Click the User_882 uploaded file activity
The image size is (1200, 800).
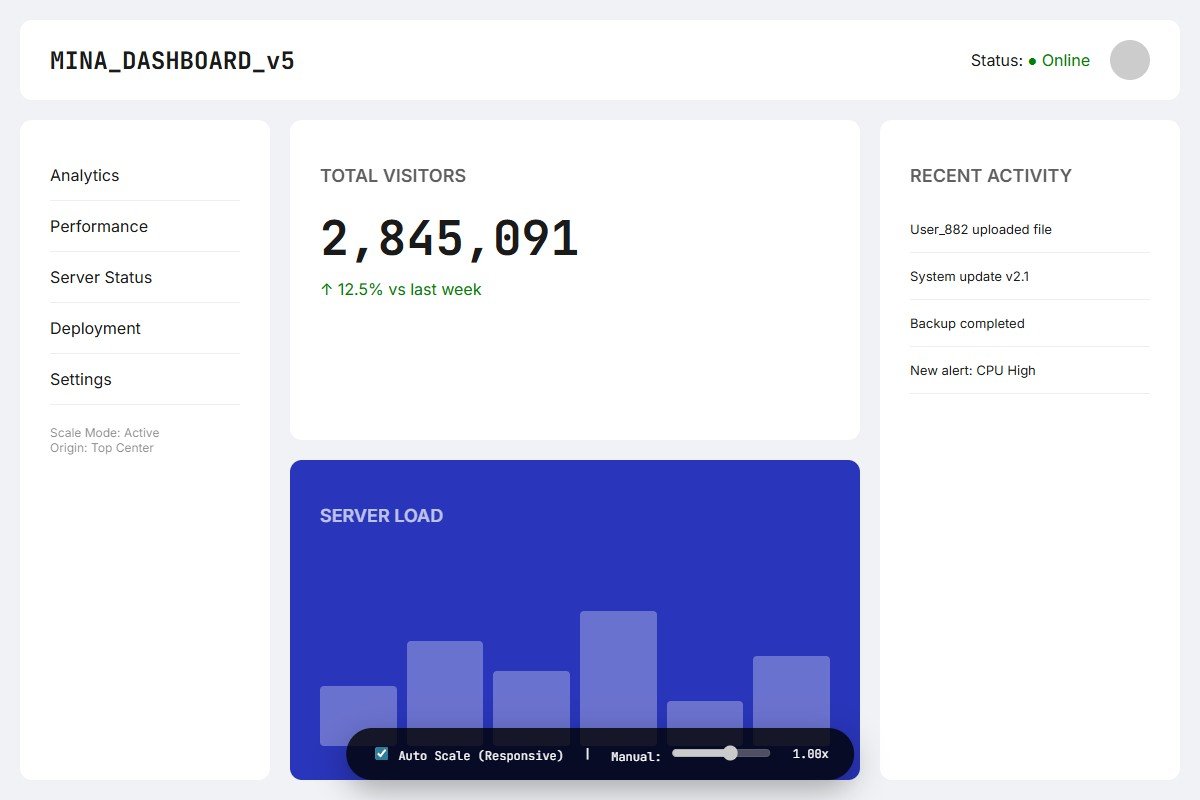980,229
